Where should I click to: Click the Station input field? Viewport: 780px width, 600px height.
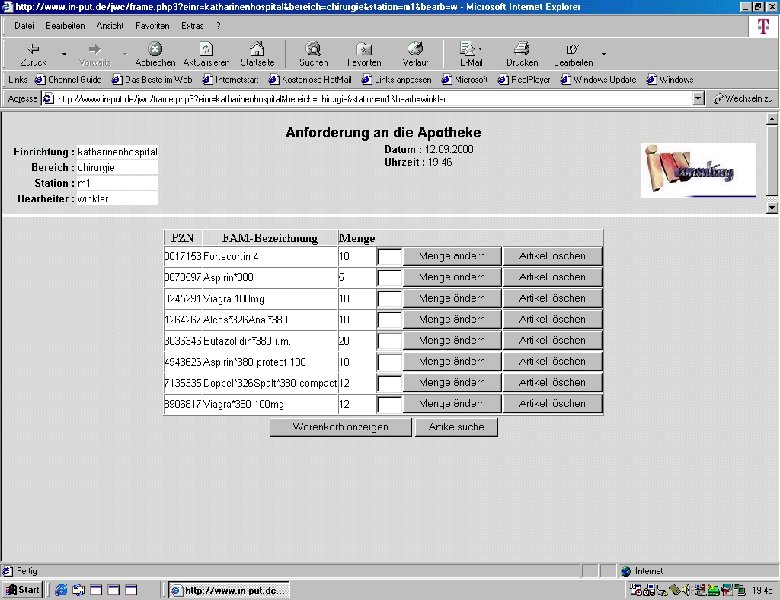(x=117, y=183)
